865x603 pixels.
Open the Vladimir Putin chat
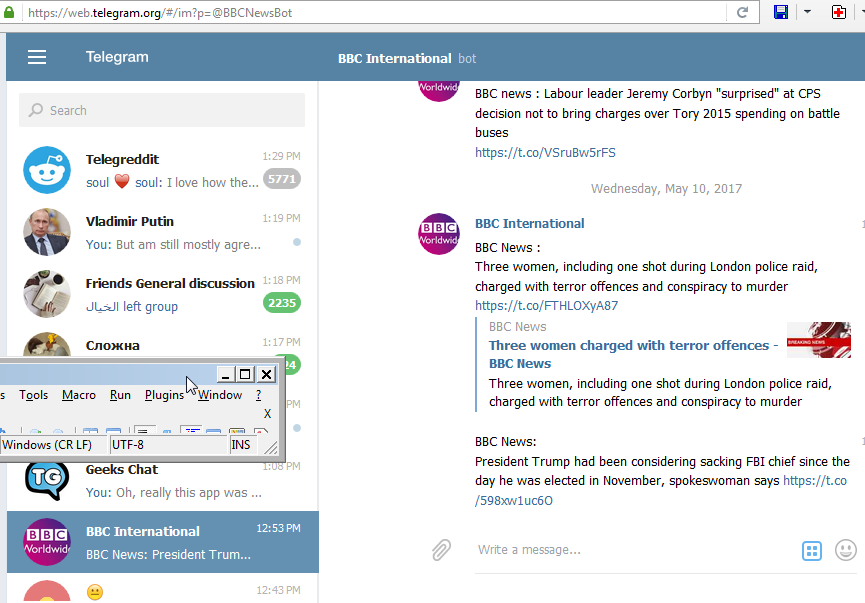coord(162,232)
